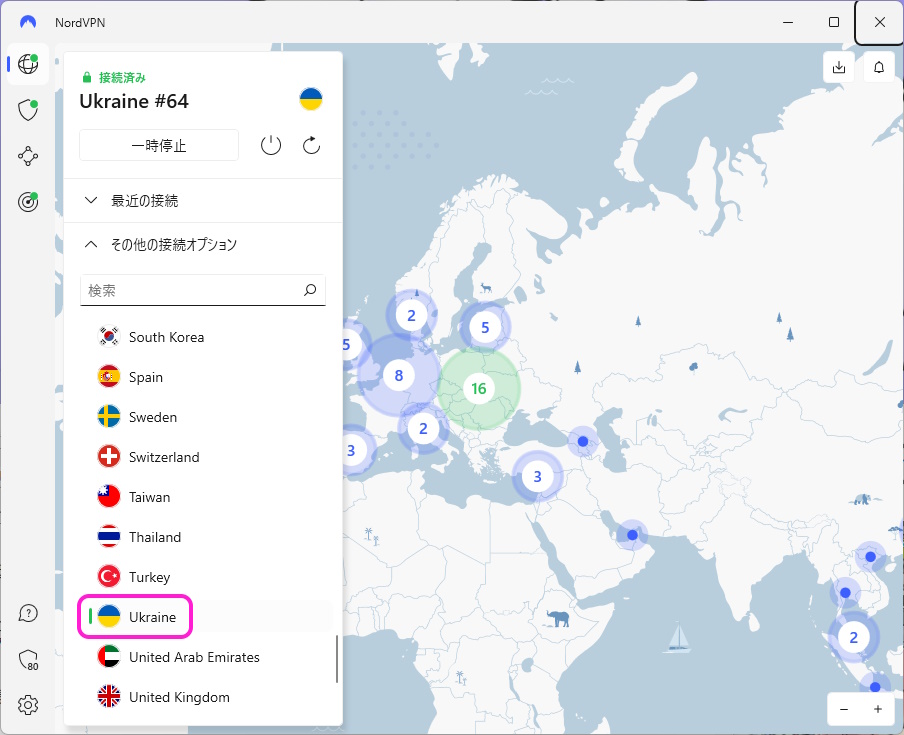Open the settings gear icon
This screenshot has height=735, width=904.
pos(28,704)
